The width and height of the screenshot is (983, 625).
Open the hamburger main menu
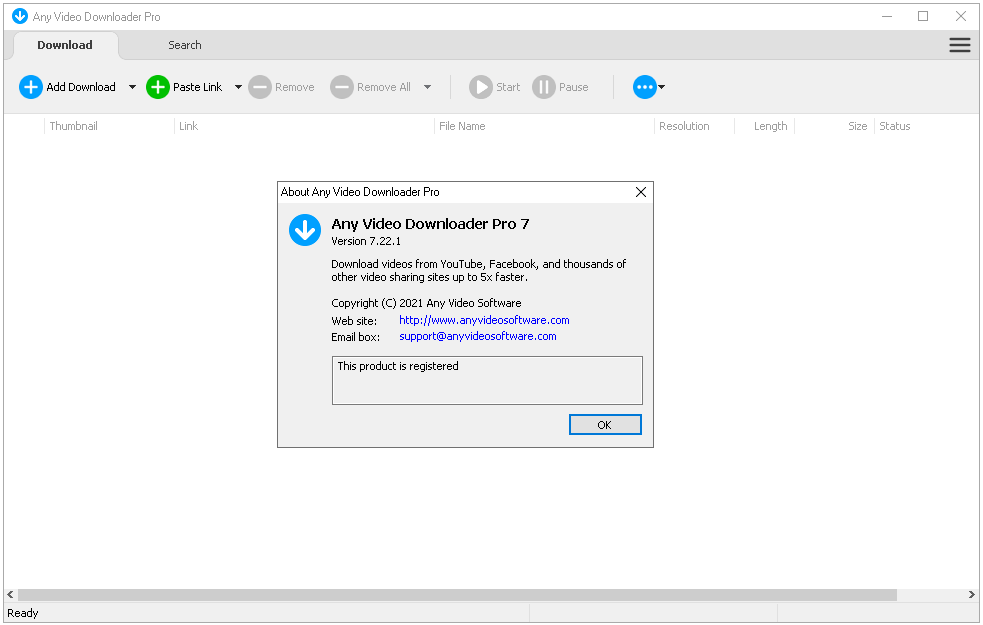959,45
